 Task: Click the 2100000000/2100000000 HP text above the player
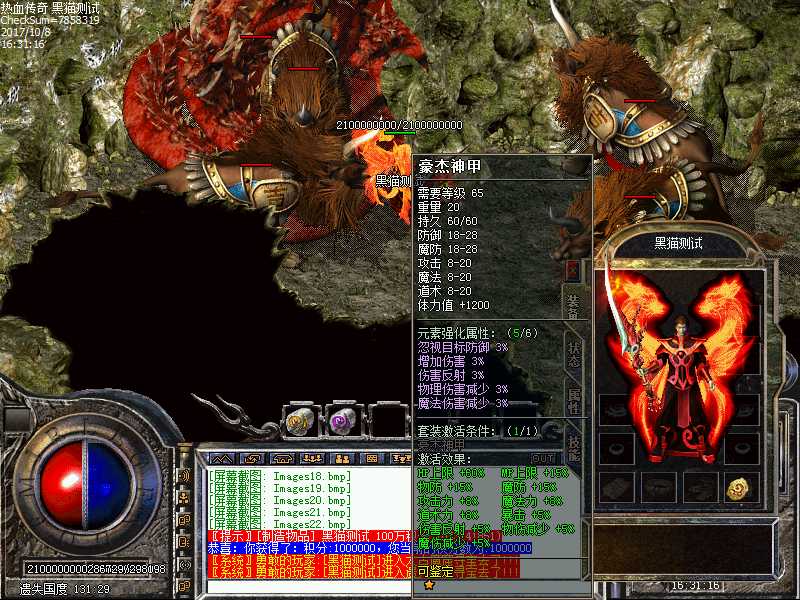click(x=399, y=125)
